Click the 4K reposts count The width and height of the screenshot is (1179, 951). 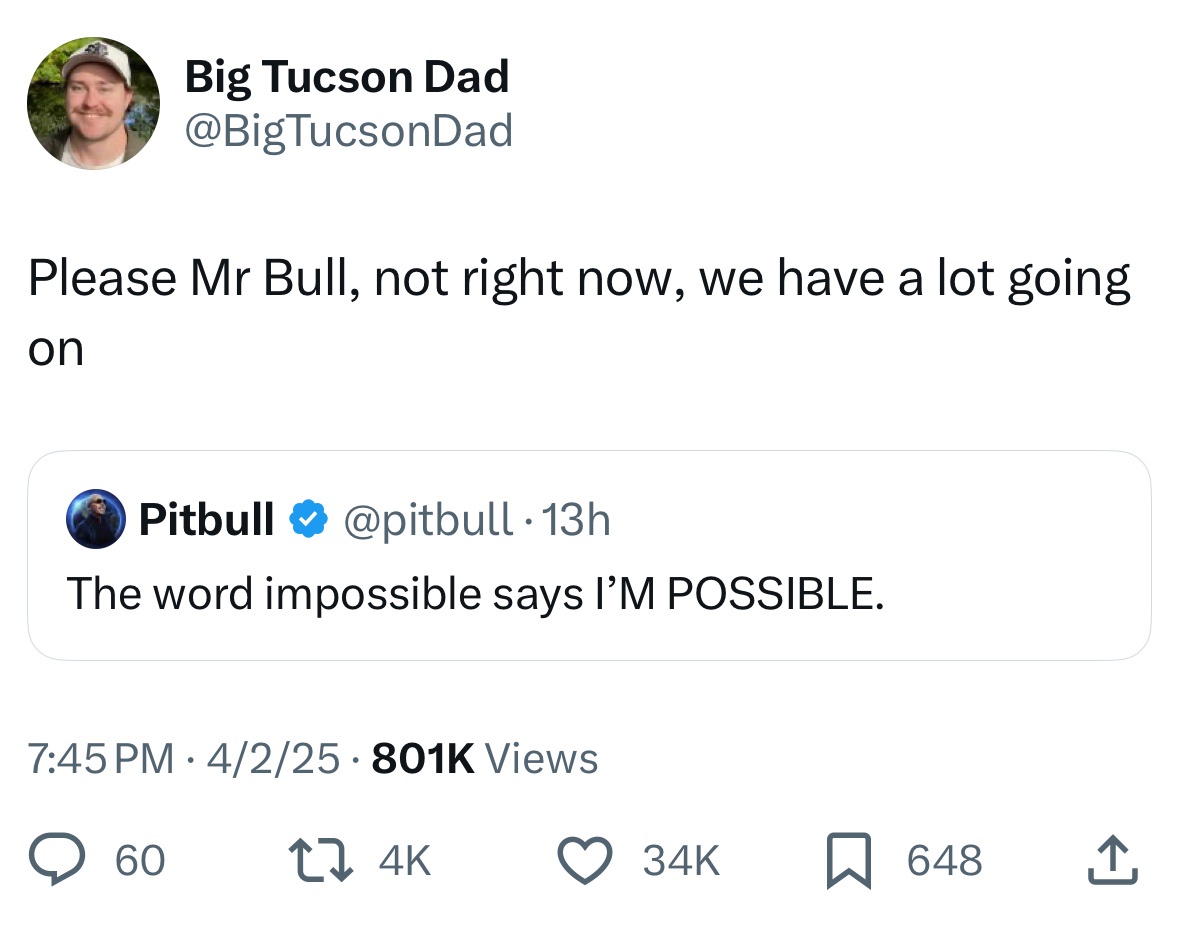coord(406,860)
